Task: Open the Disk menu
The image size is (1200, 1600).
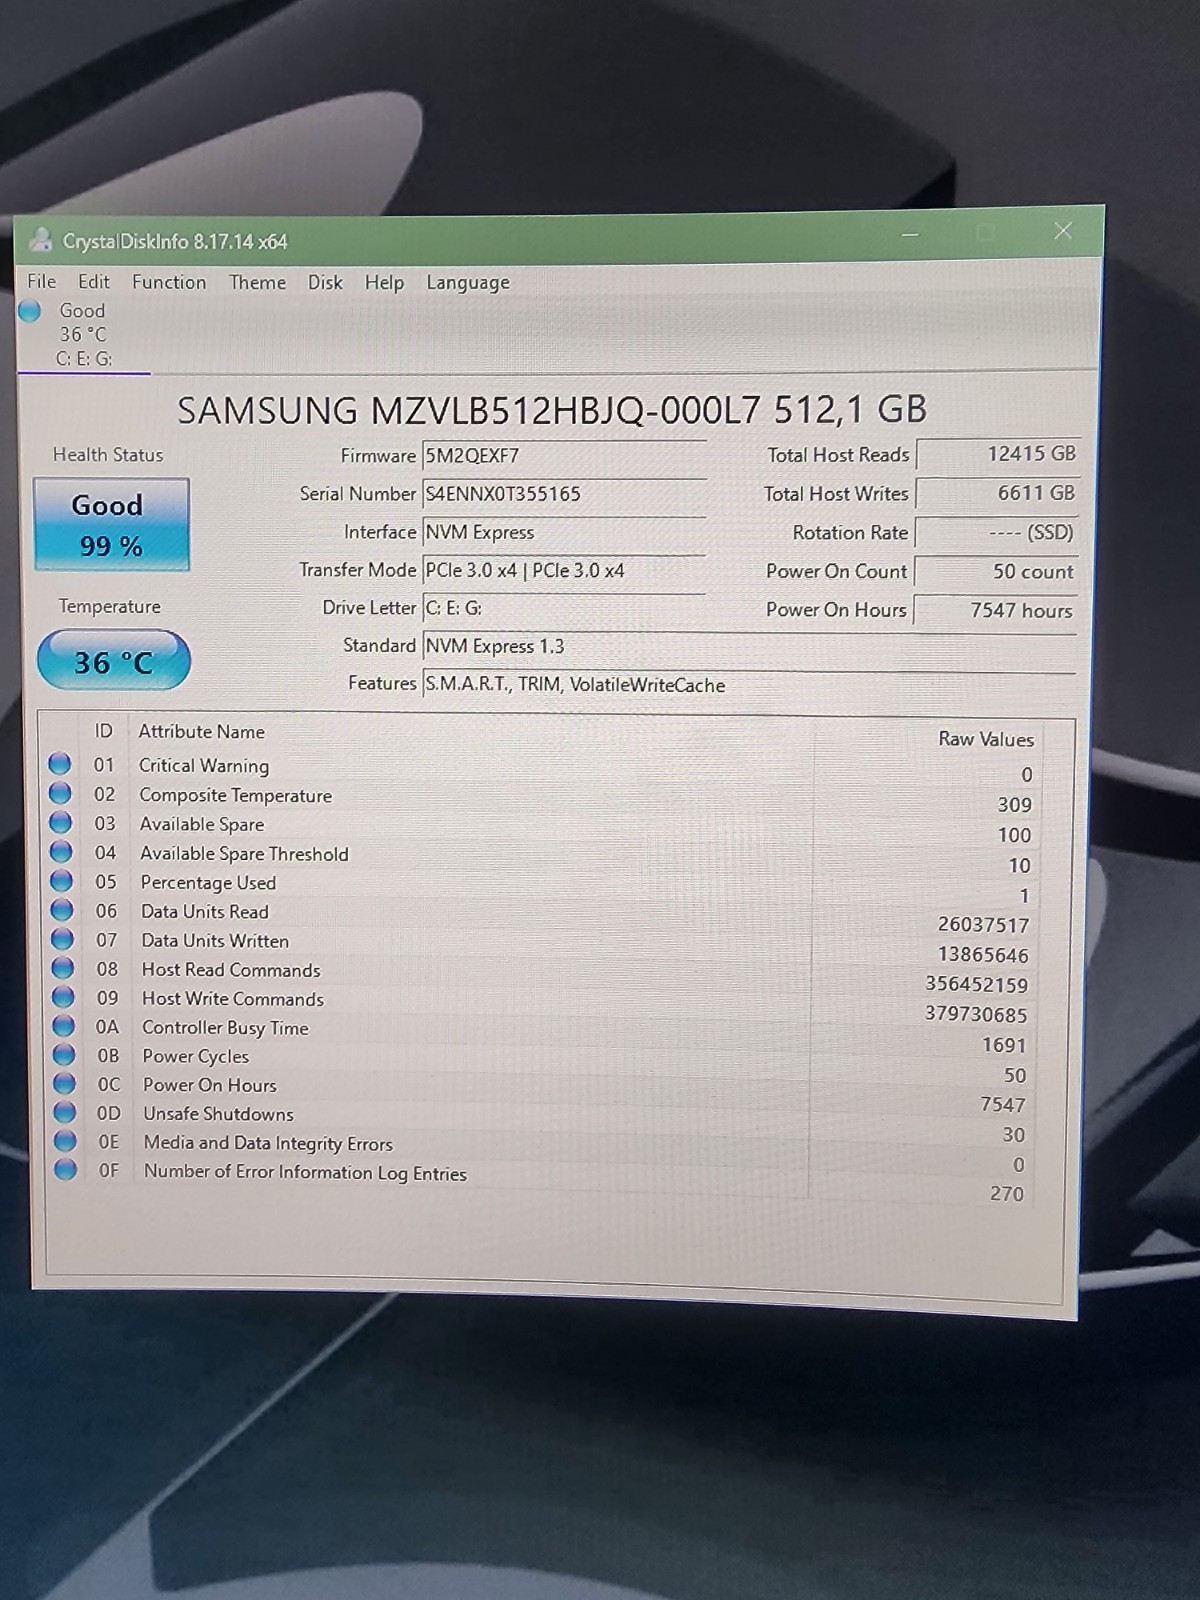Action: pos(325,283)
